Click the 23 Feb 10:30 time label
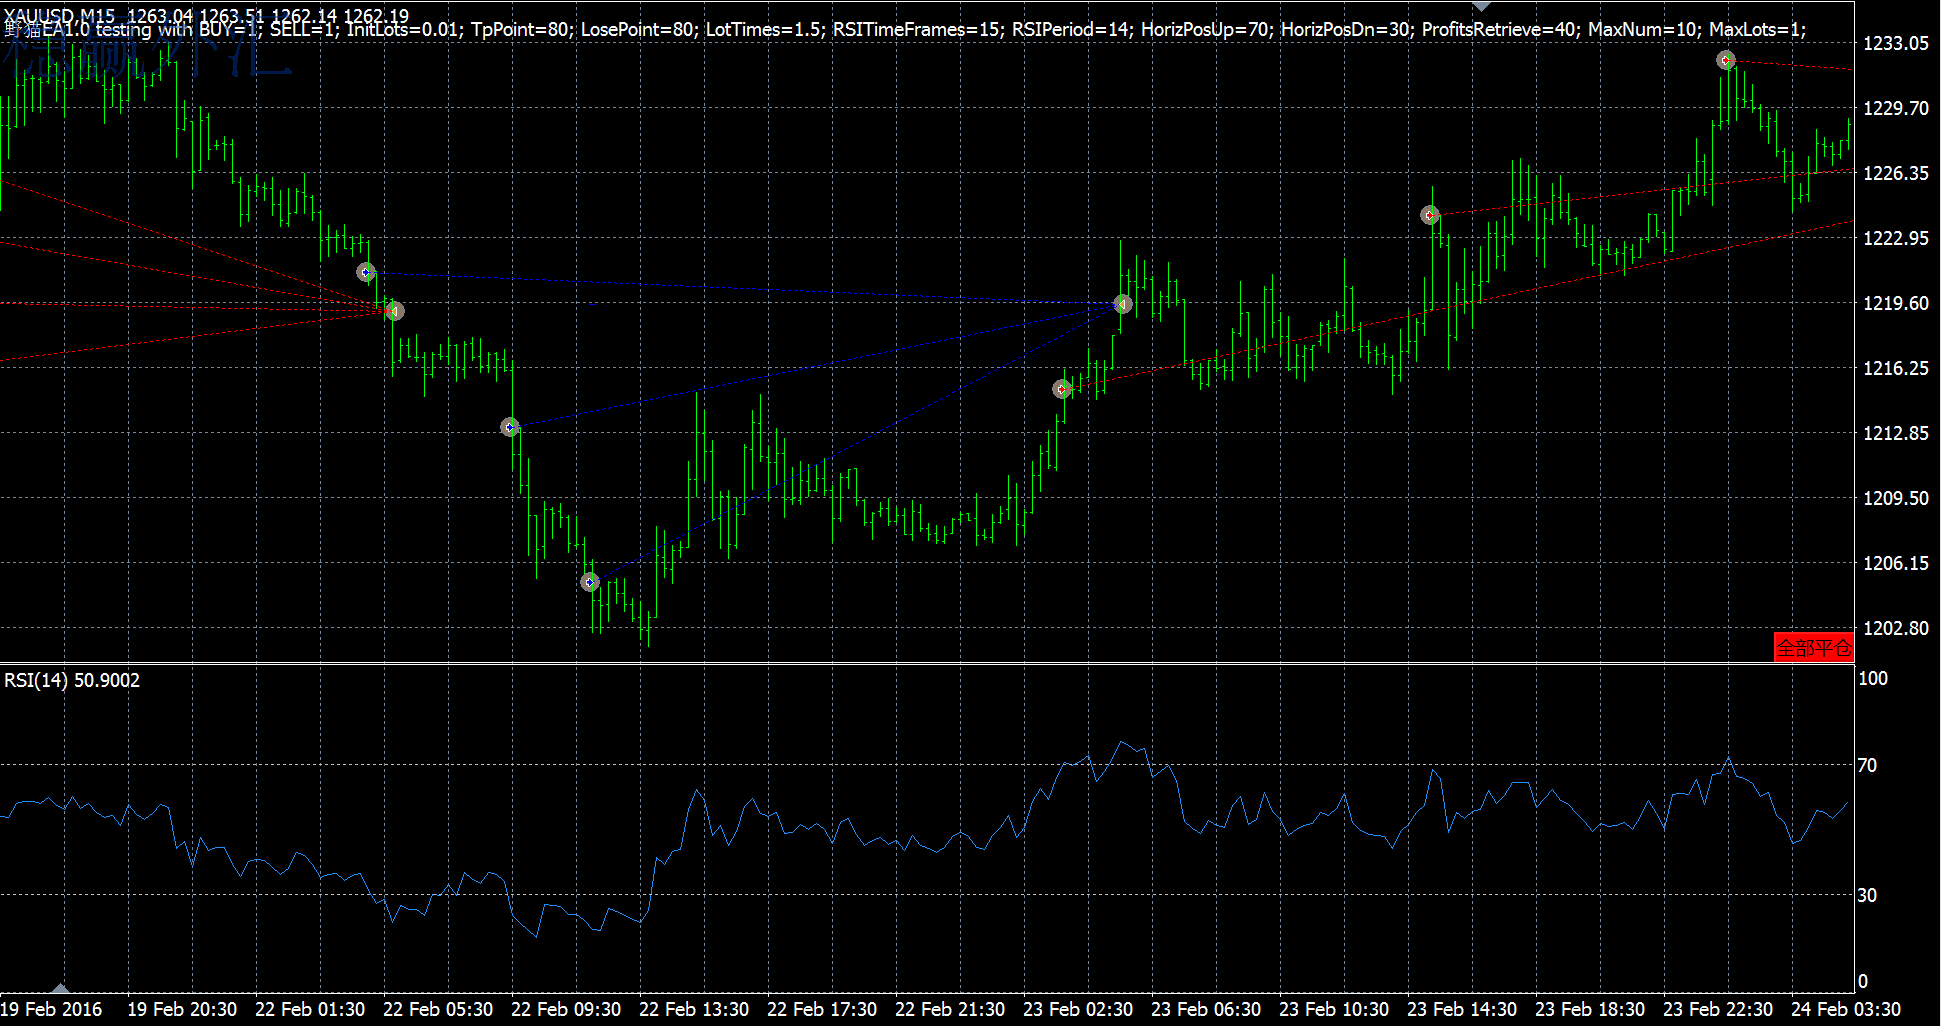Image resolution: width=1942 pixels, height=1026 pixels. click(x=1334, y=1009)
